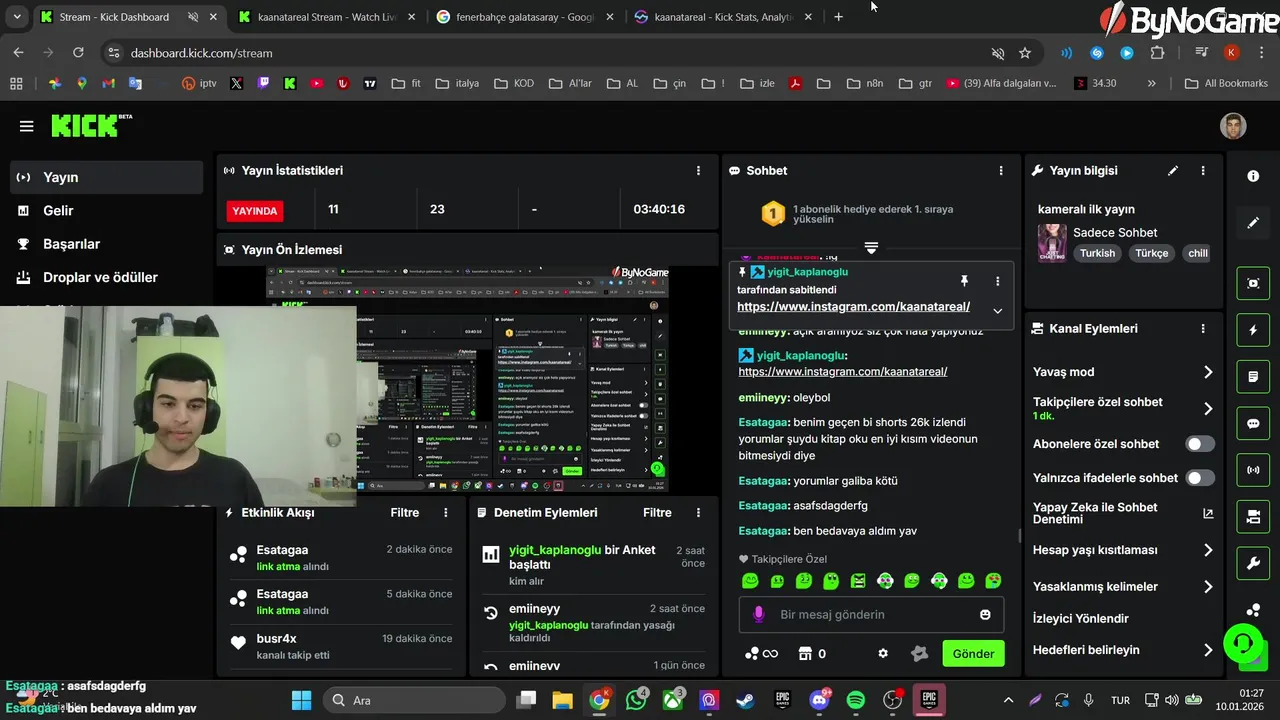Open Spotify from the taskbar
1280x720 pixels.
(x=856, y=700)
